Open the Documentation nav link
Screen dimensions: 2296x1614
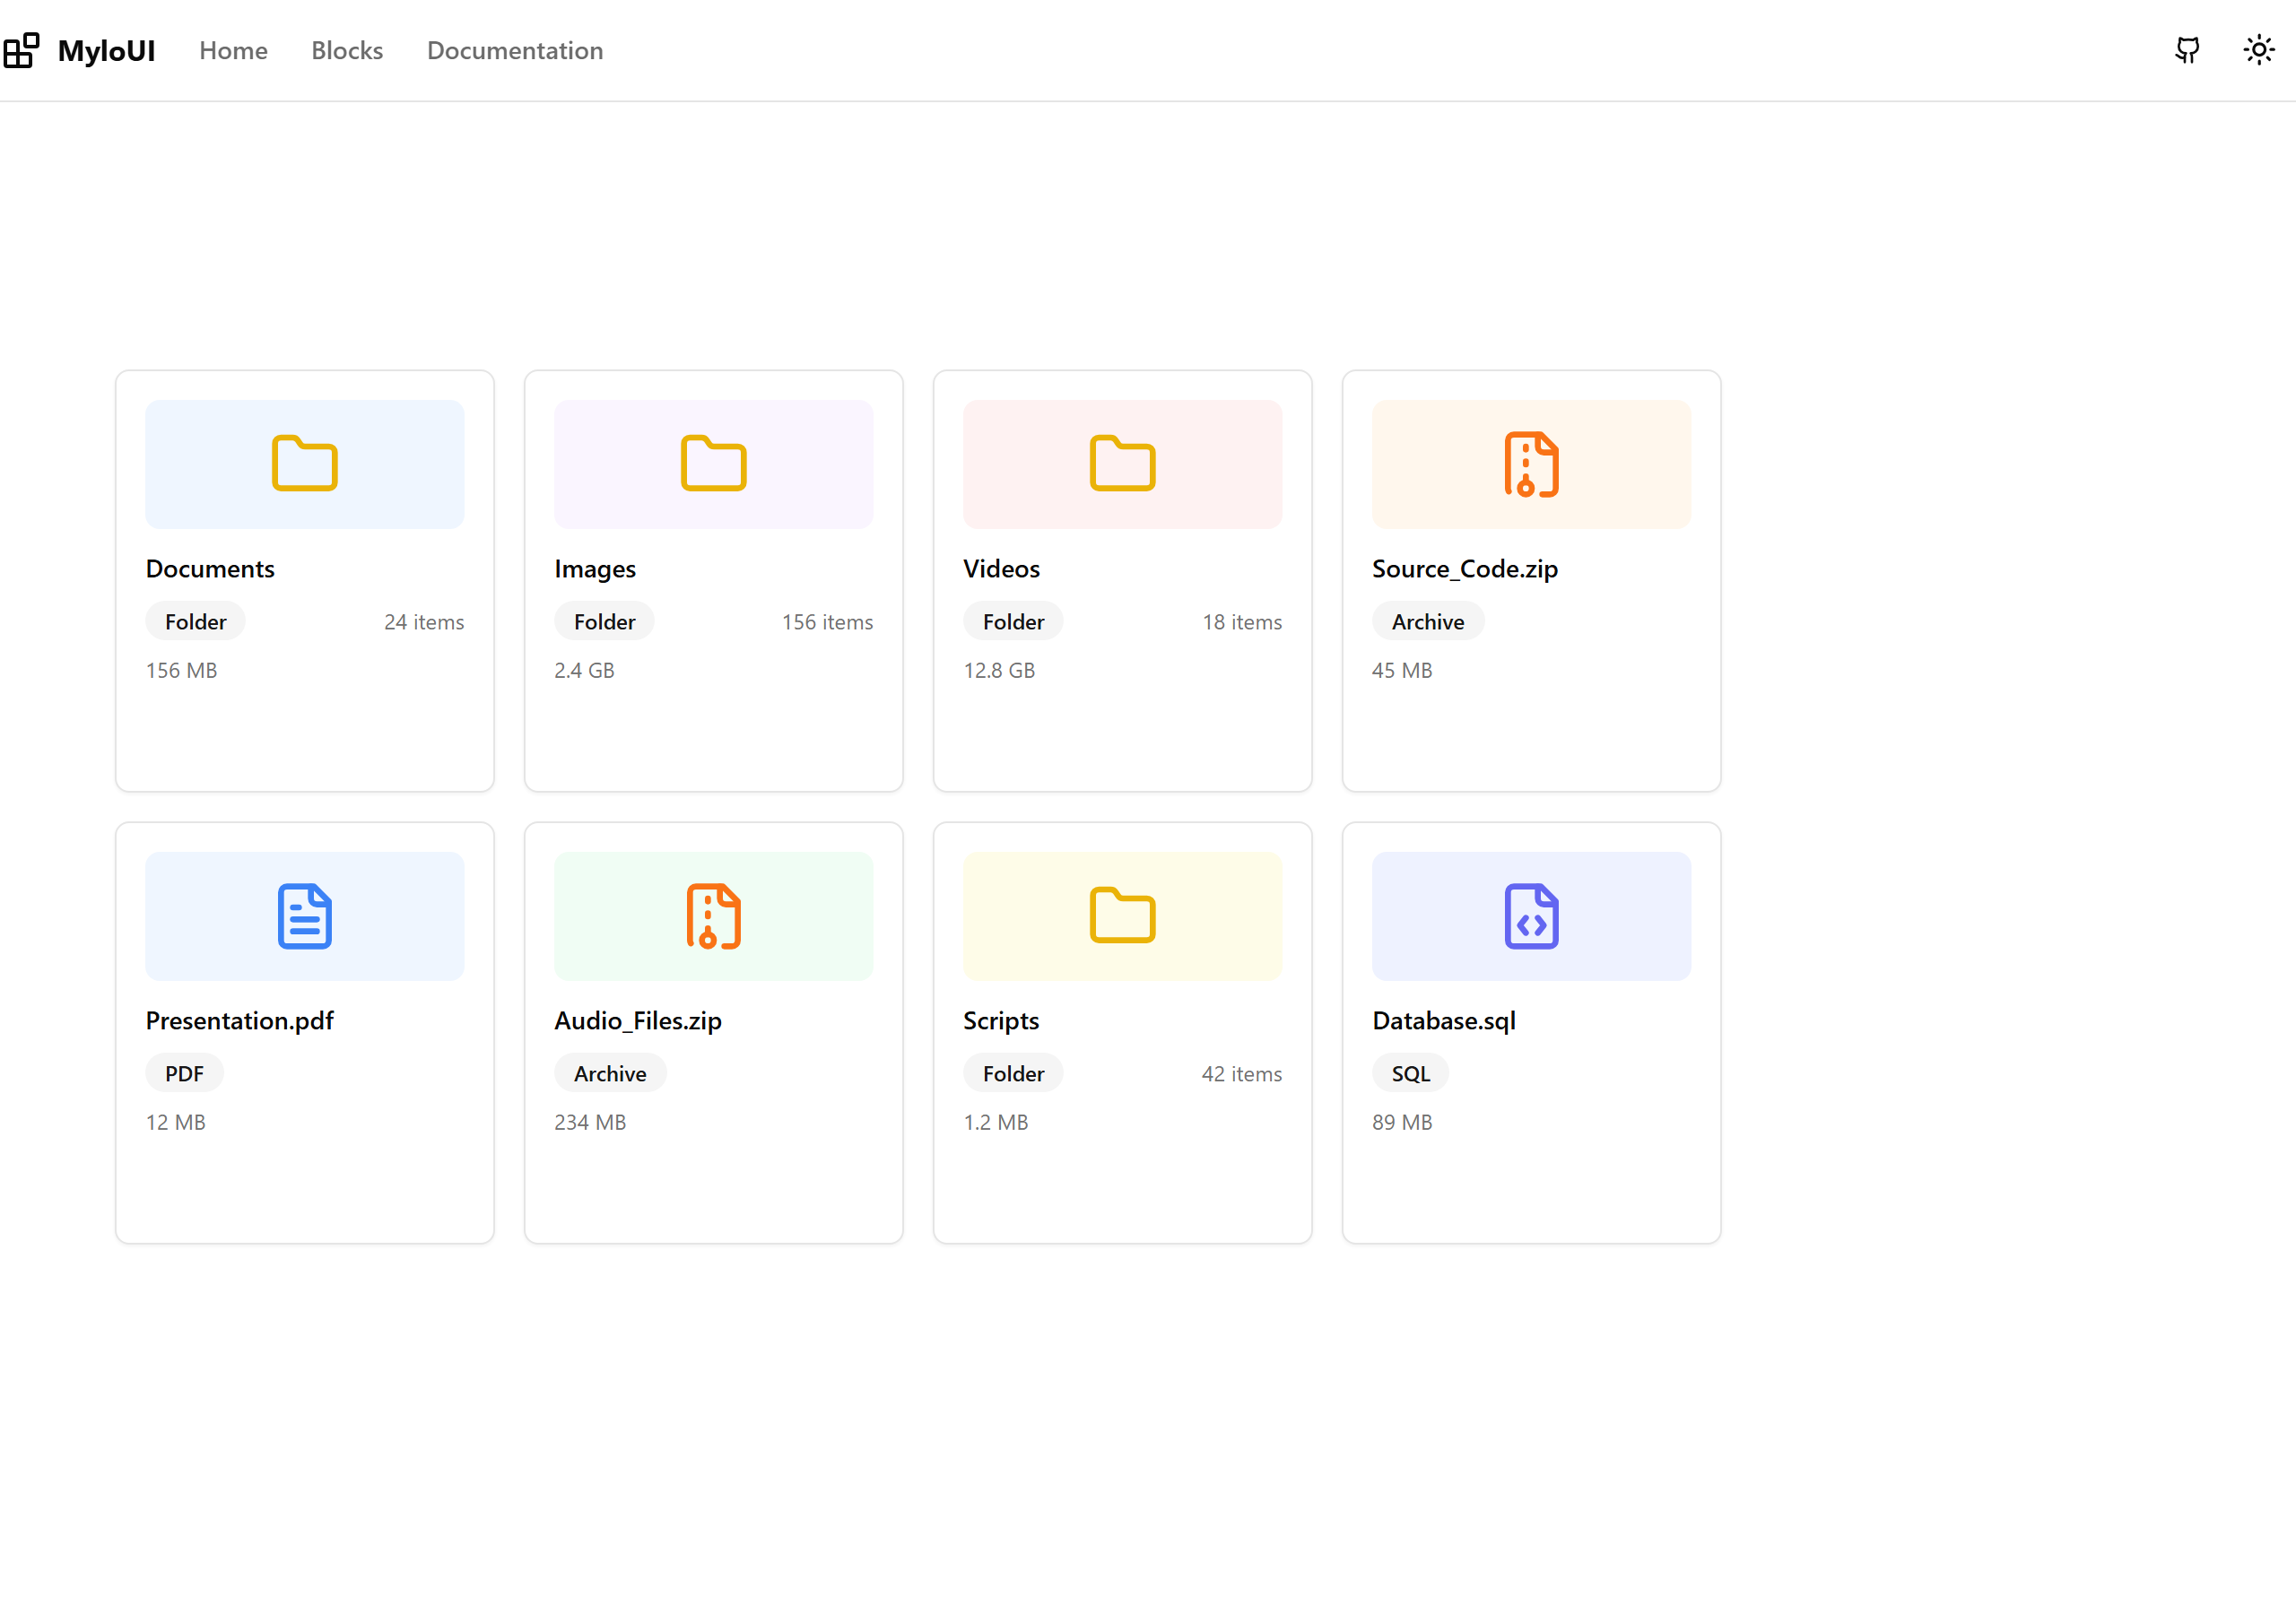tap(515, 50)
